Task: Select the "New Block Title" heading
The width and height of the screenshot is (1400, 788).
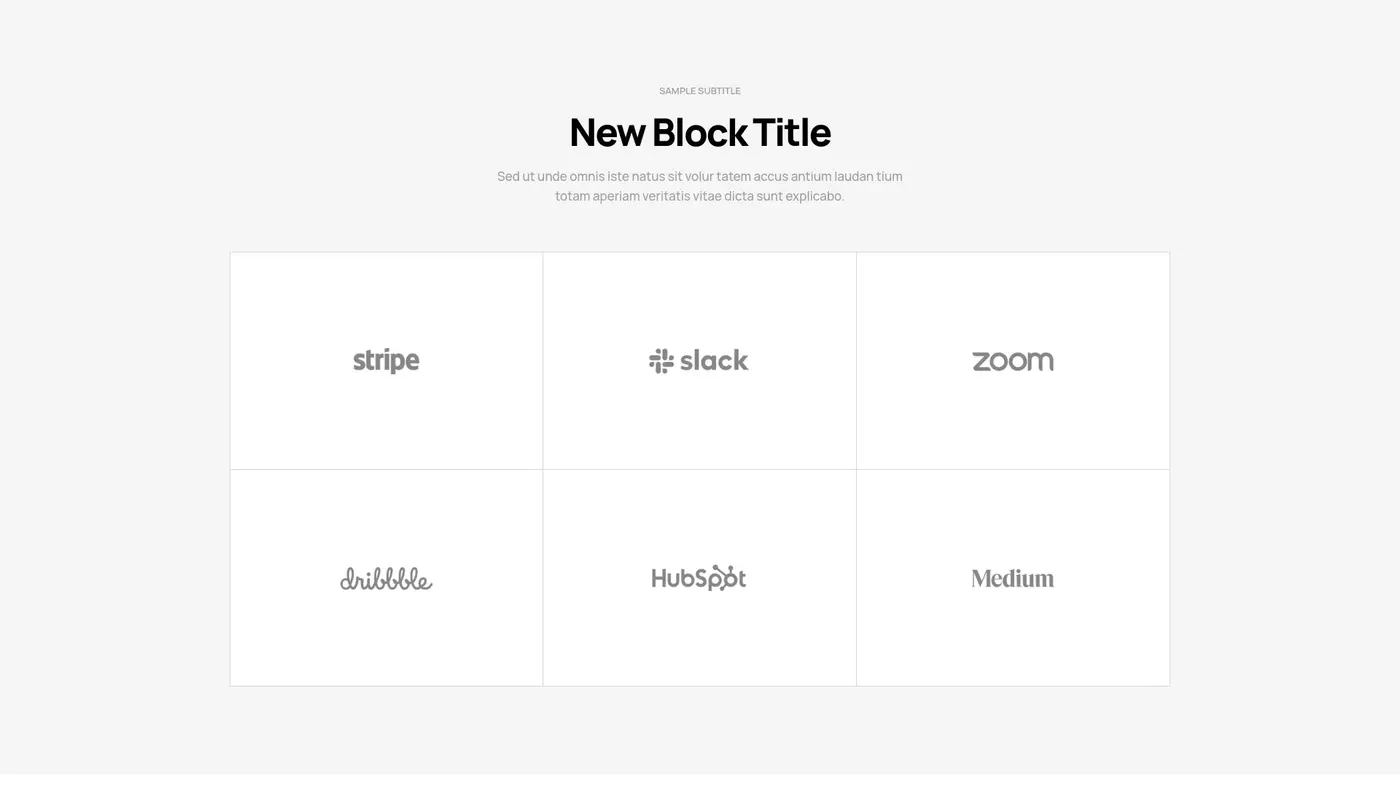Action: pyautogui.click(x=699, y=132)
